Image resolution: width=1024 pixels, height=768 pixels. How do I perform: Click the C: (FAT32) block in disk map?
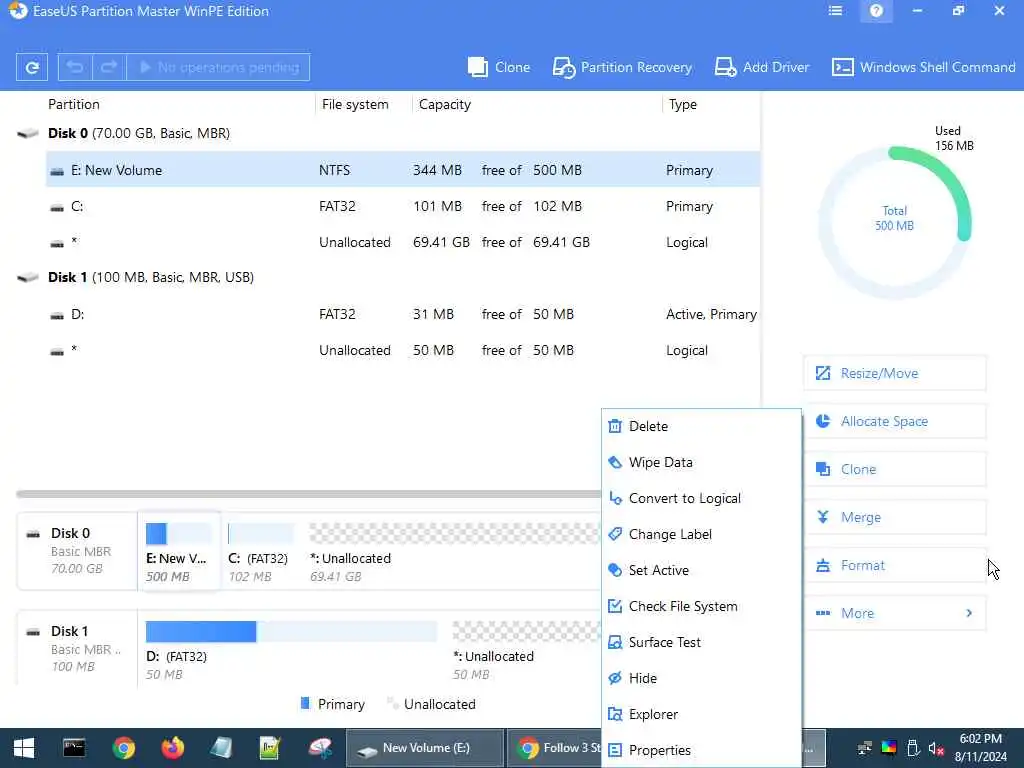tap(261, 551)
